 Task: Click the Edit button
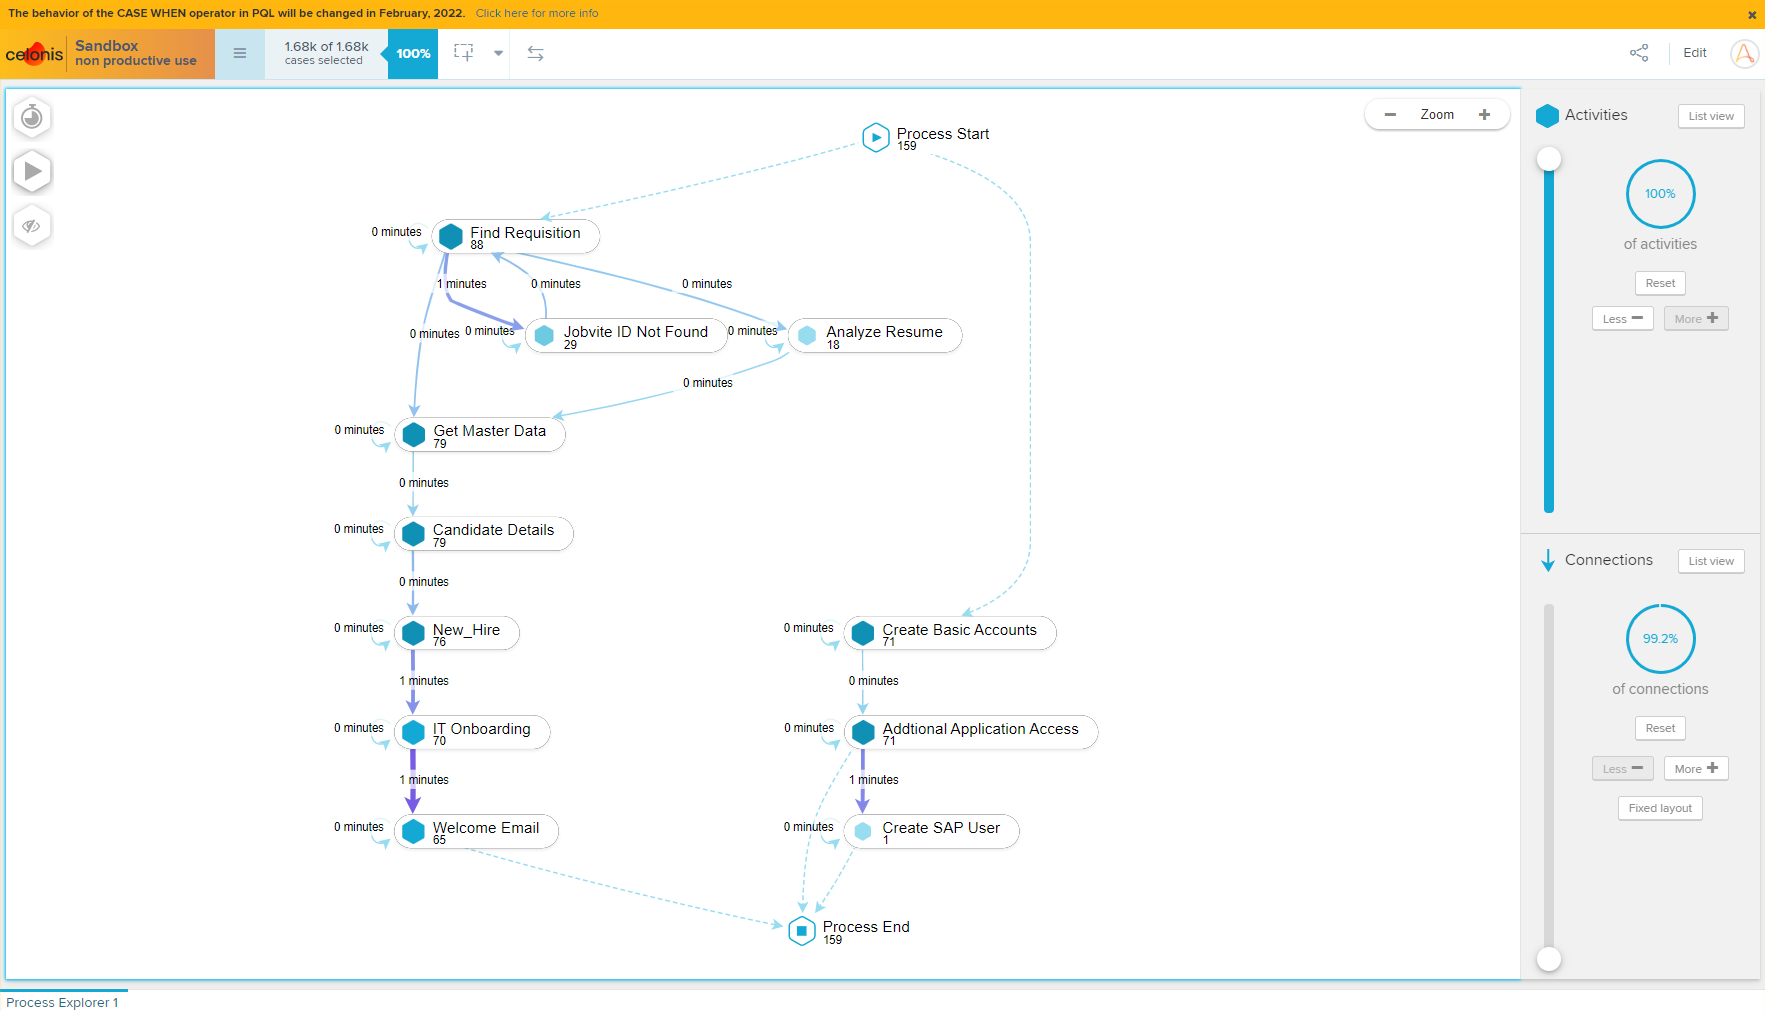click(x=1695, y=53)
